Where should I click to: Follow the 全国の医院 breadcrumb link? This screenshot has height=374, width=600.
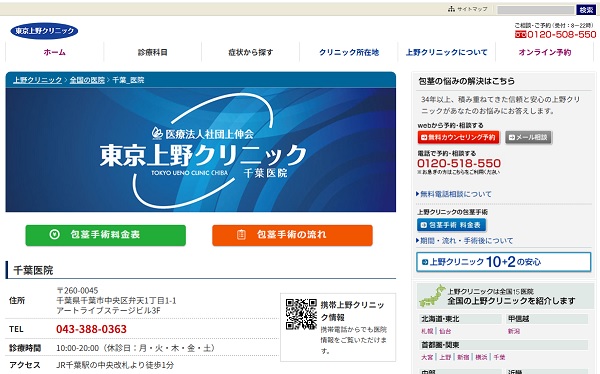click(x=87, y=80)
